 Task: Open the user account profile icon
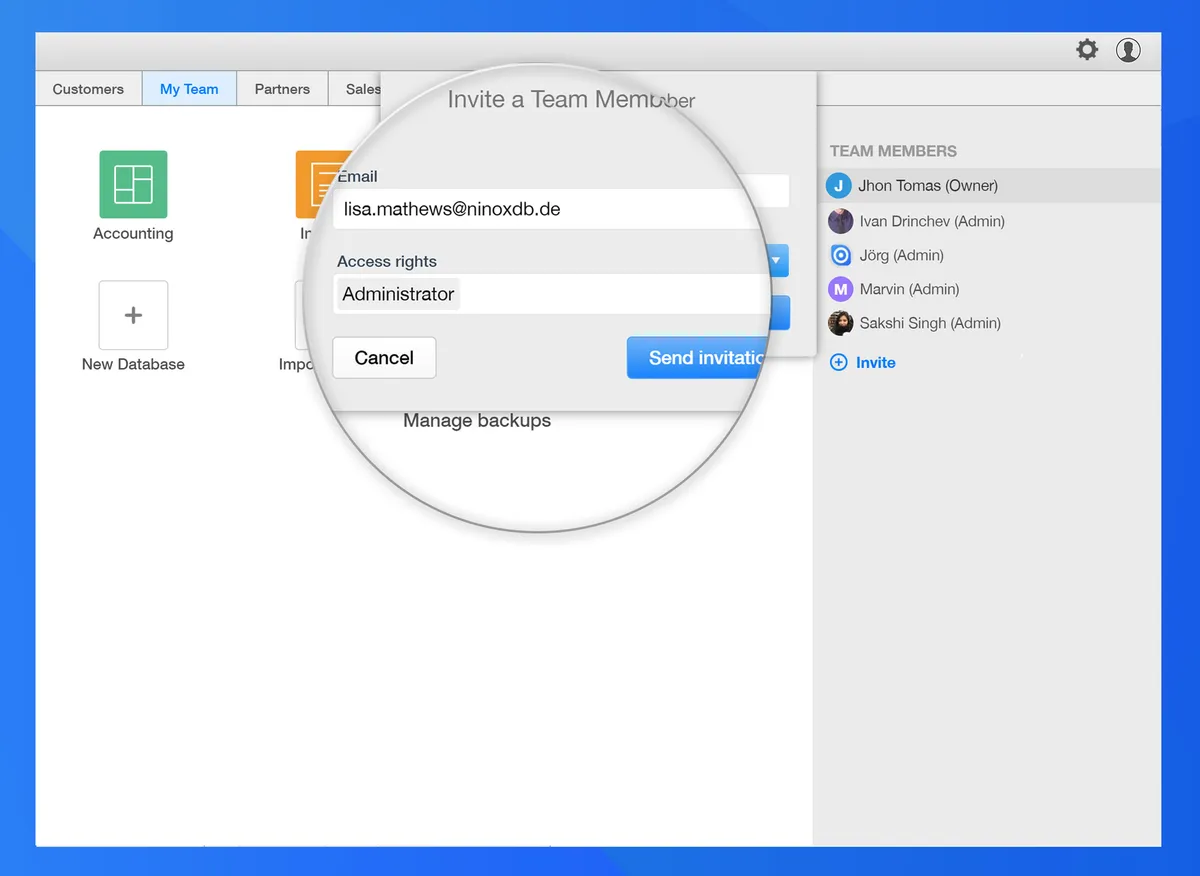coord(1128,49)
